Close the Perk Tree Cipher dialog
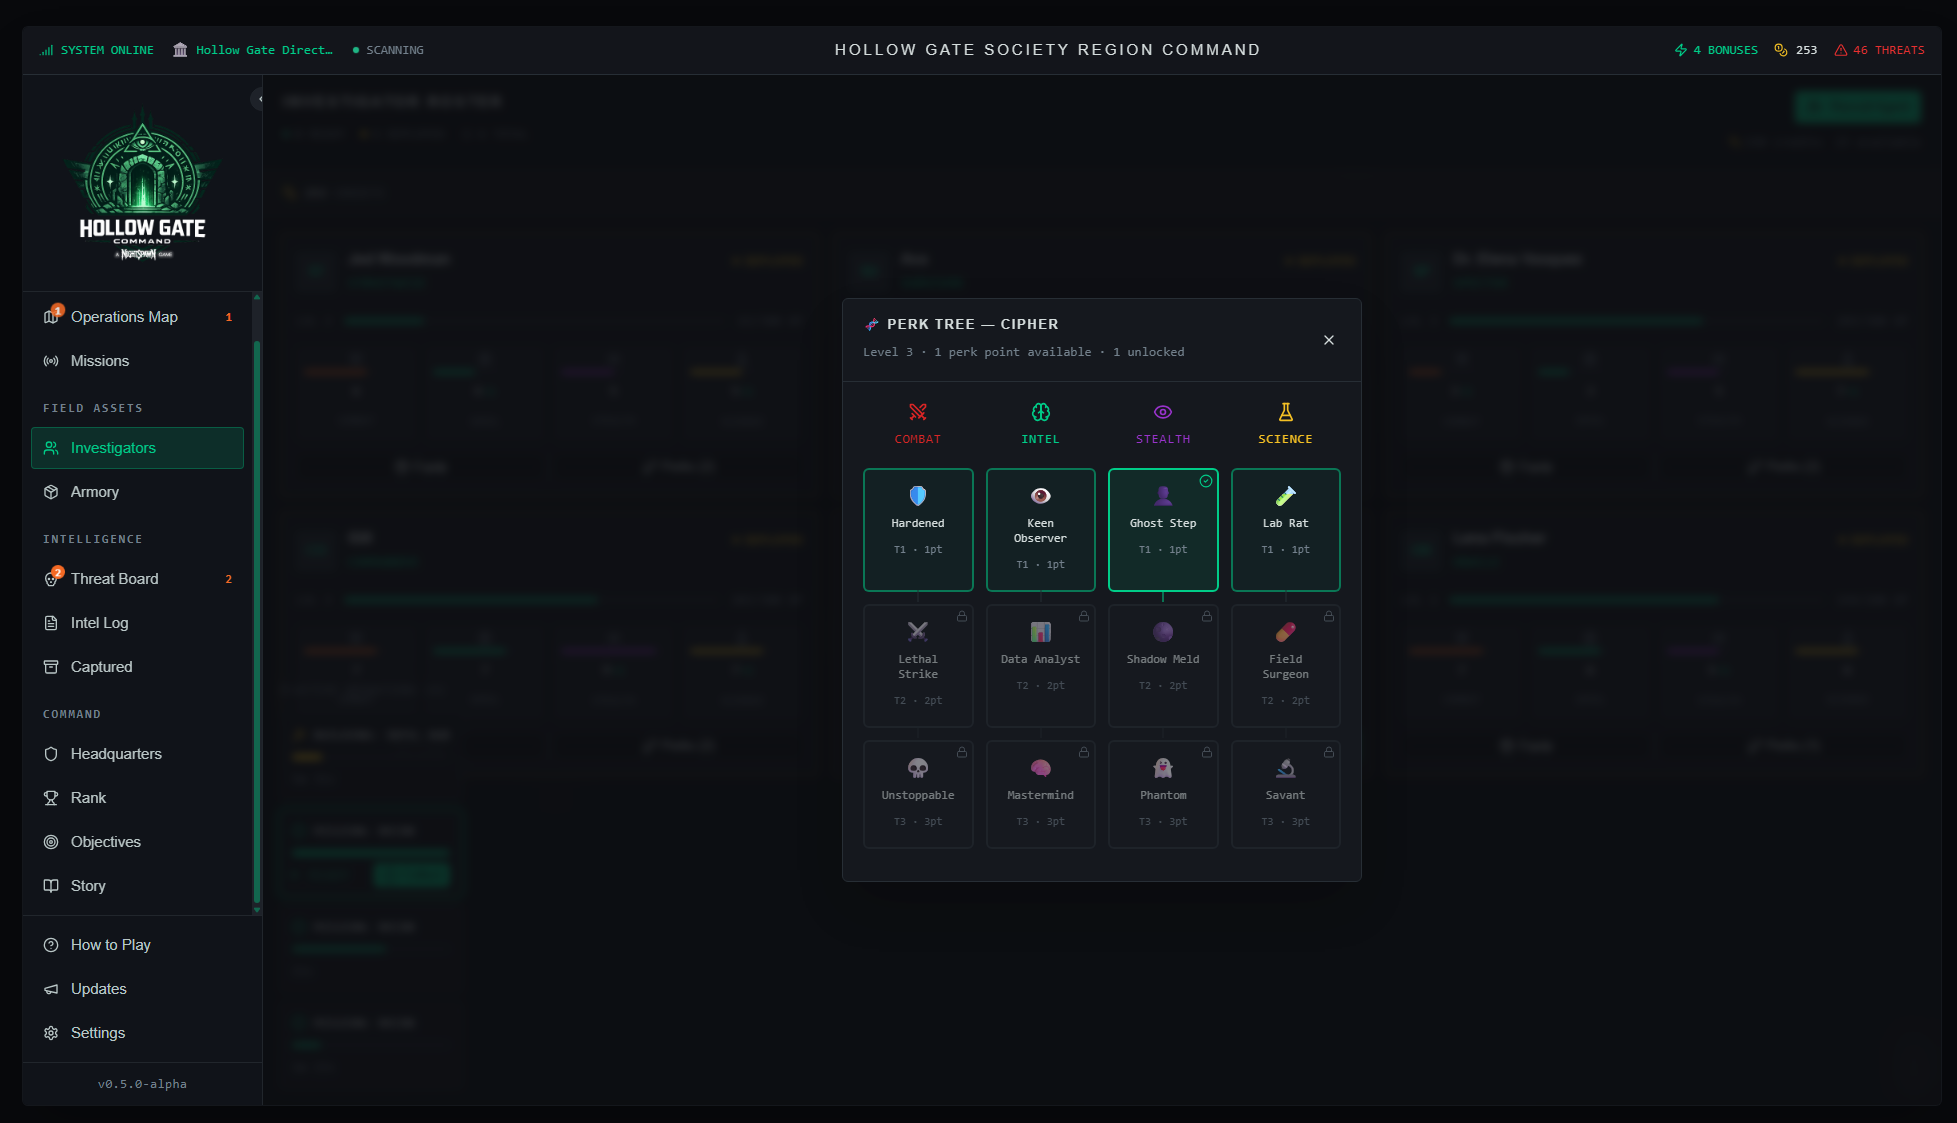Image resolution: width=1957 pixels, height=1123 pixels. (x=1329, y=340)
